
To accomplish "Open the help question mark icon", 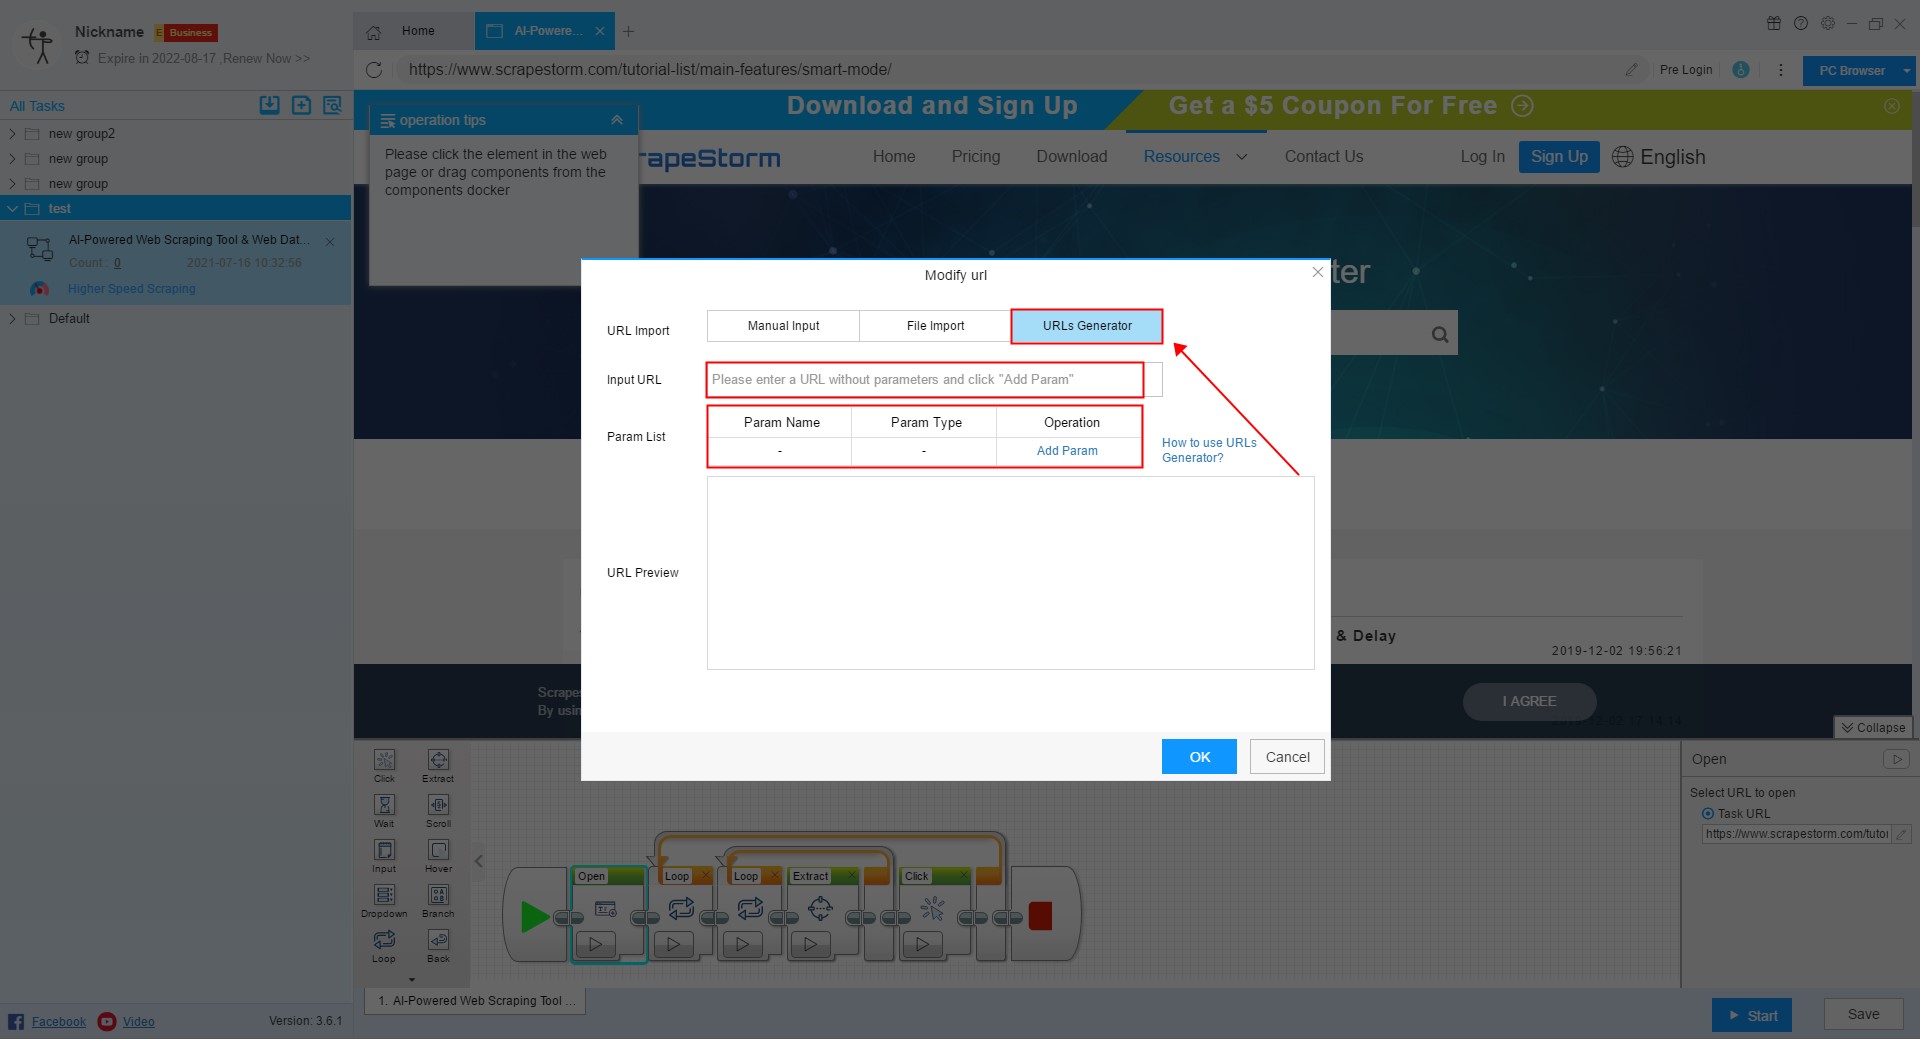I will click(x=1801, y=23).
